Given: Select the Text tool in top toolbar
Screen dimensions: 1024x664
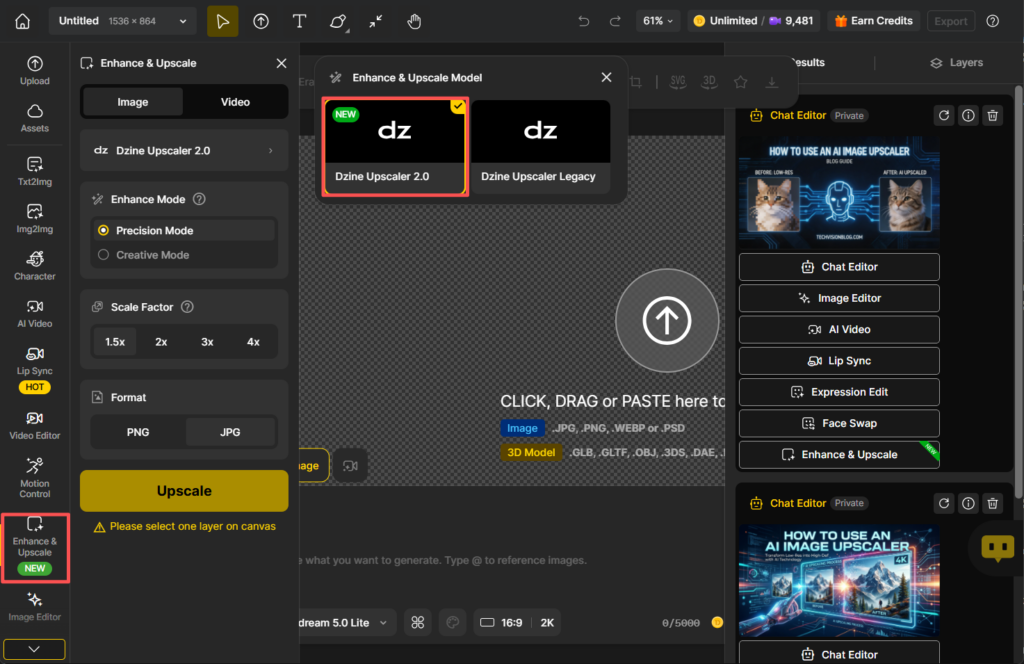Looking at the screenshot, I should (x=299, y=21).
